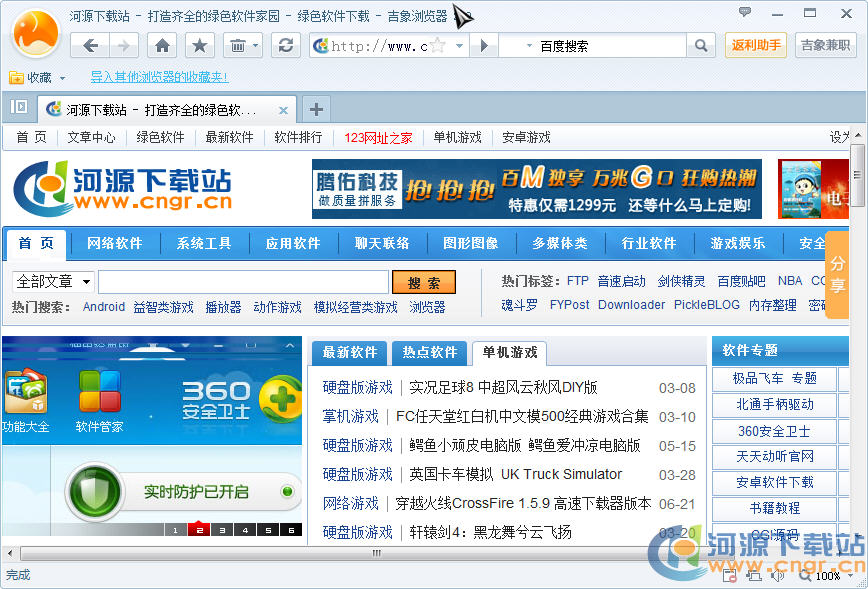The height and width of the screenshot is (589, 868).
Task: Select the 网络软件 navigation tab
Action: click(115, 243)
